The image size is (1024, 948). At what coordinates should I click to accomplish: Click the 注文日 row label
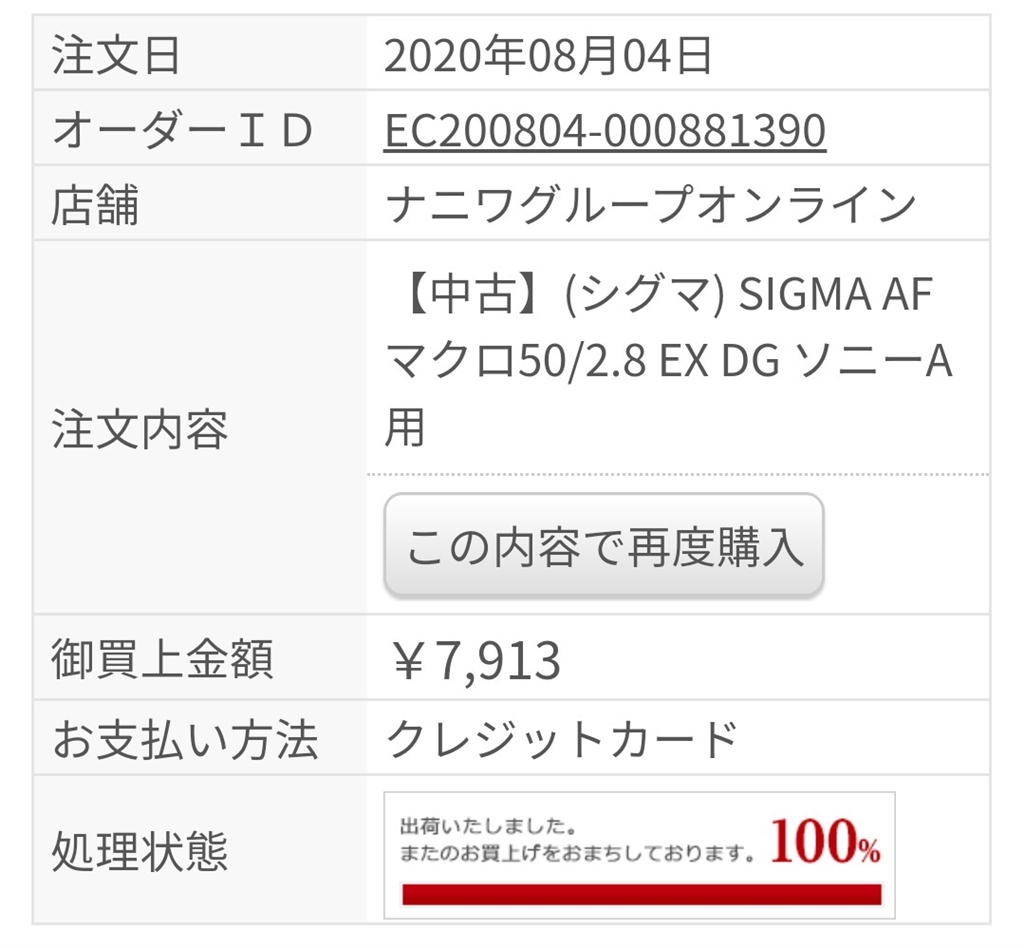(116, 56)
